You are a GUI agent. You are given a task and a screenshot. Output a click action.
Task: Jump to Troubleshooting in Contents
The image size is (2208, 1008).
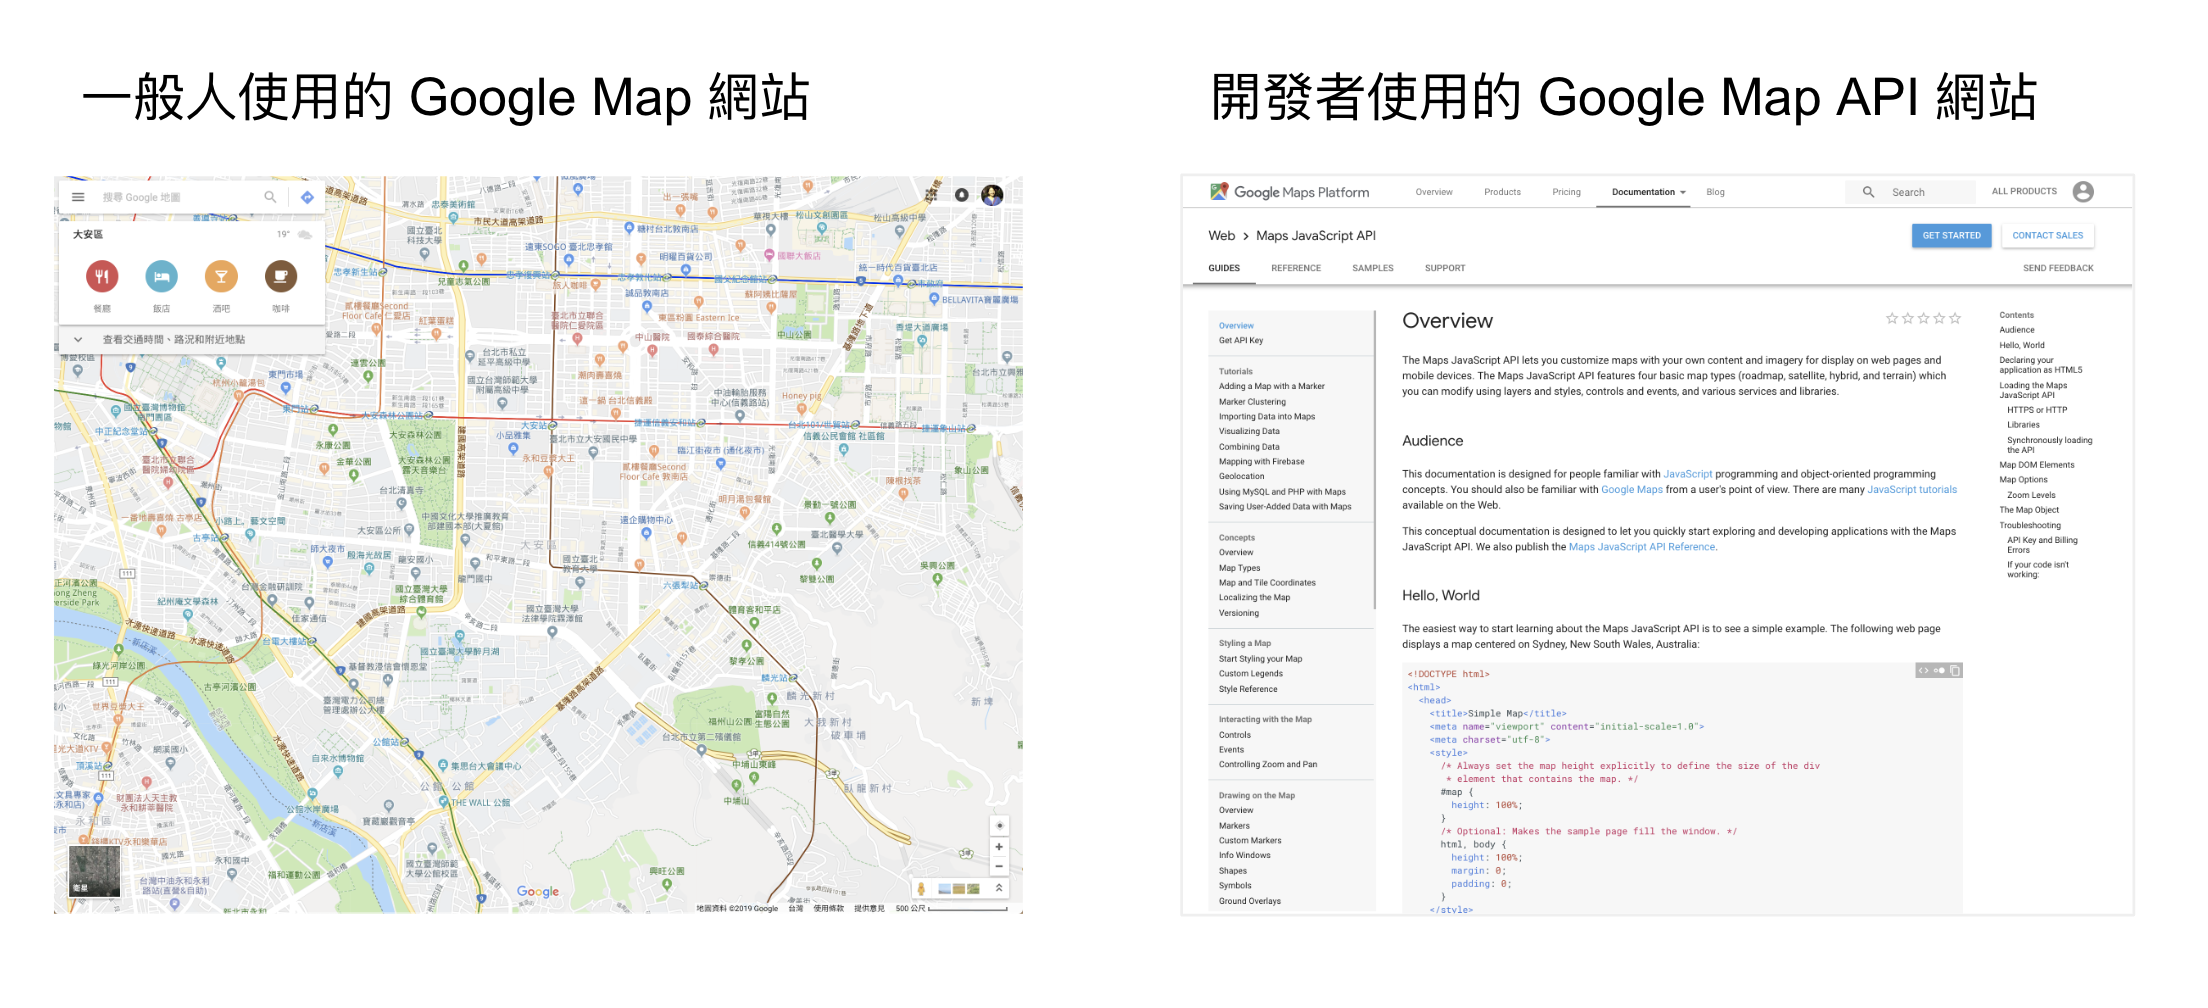pos(2029,525)
